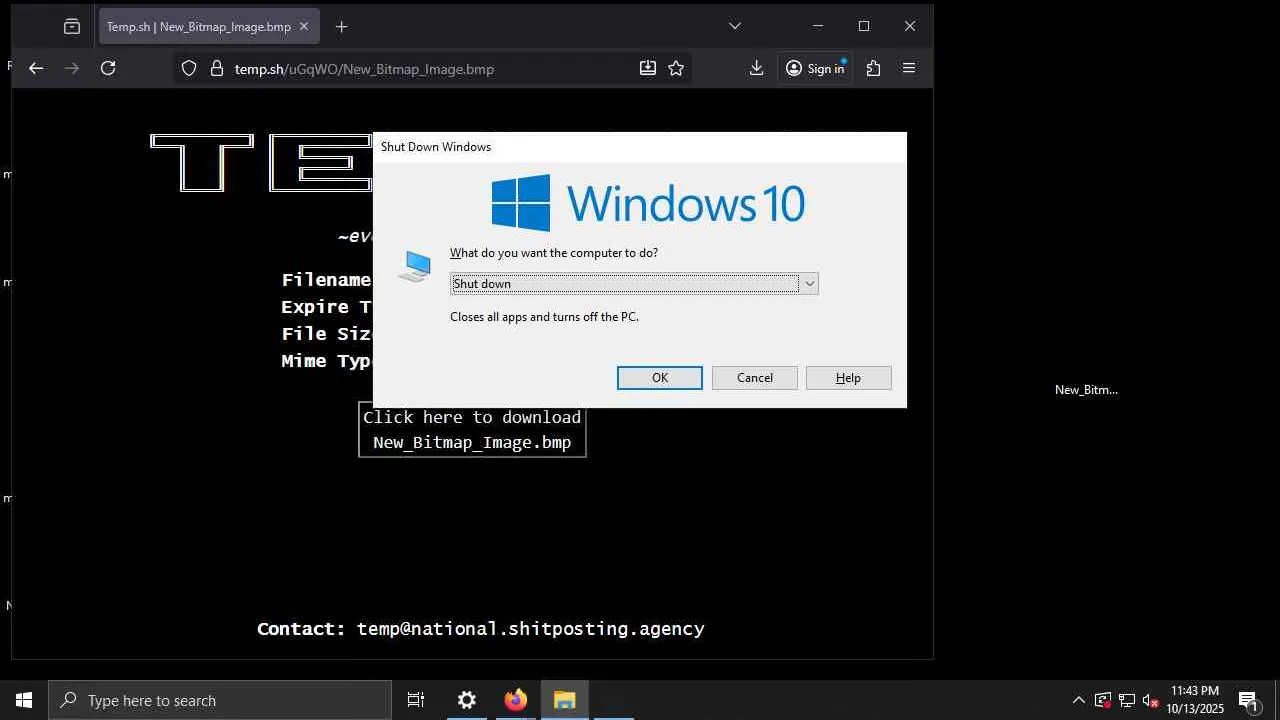Image resolution: width=1280 pixels, height=720 pixels.
Task: Select the New_Bitm... desktop file
Action: coord(1086,390)
